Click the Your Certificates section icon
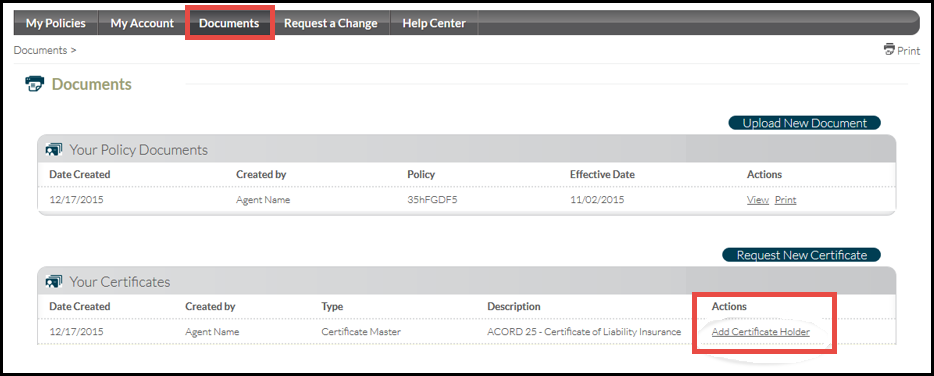The image size is (934, 376). click(x=54, y=281)
